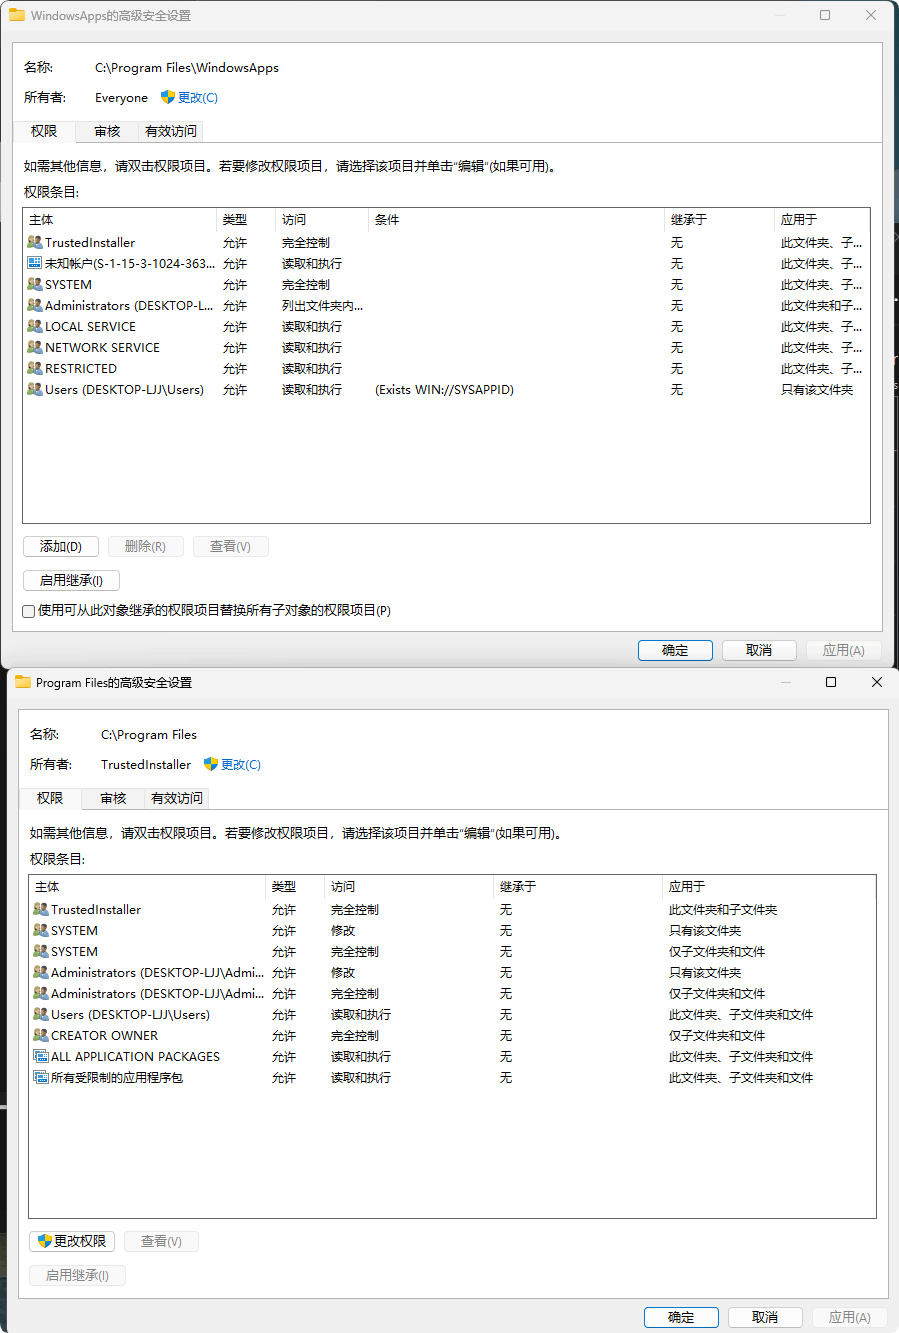Select 权限 tab in Program Files window
899x1333 pixels.
pos(50,798)
